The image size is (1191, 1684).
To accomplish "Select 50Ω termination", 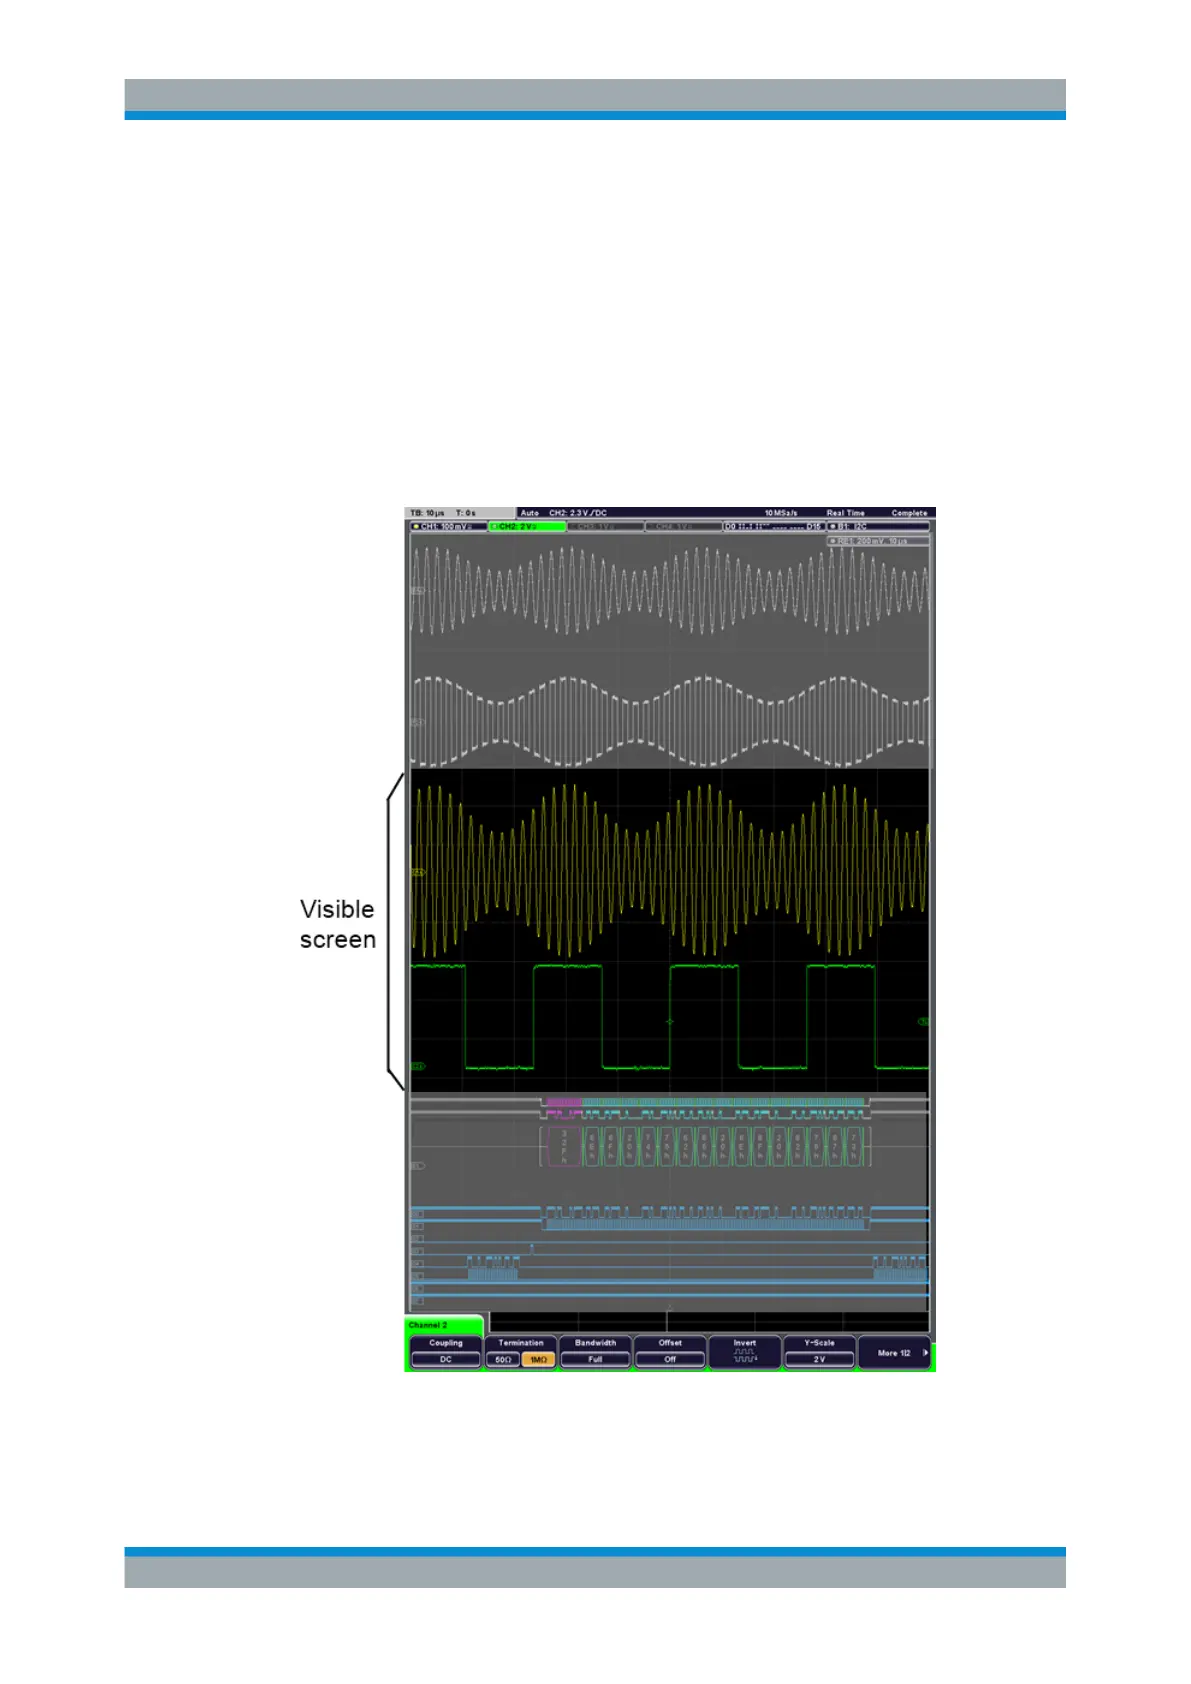I will point(503,1360).
